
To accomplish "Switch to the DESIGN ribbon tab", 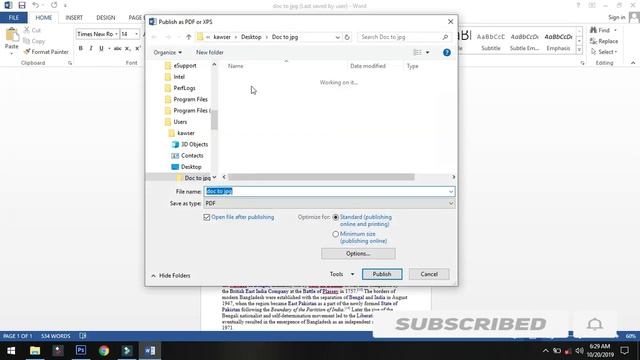I will (106, 18).
